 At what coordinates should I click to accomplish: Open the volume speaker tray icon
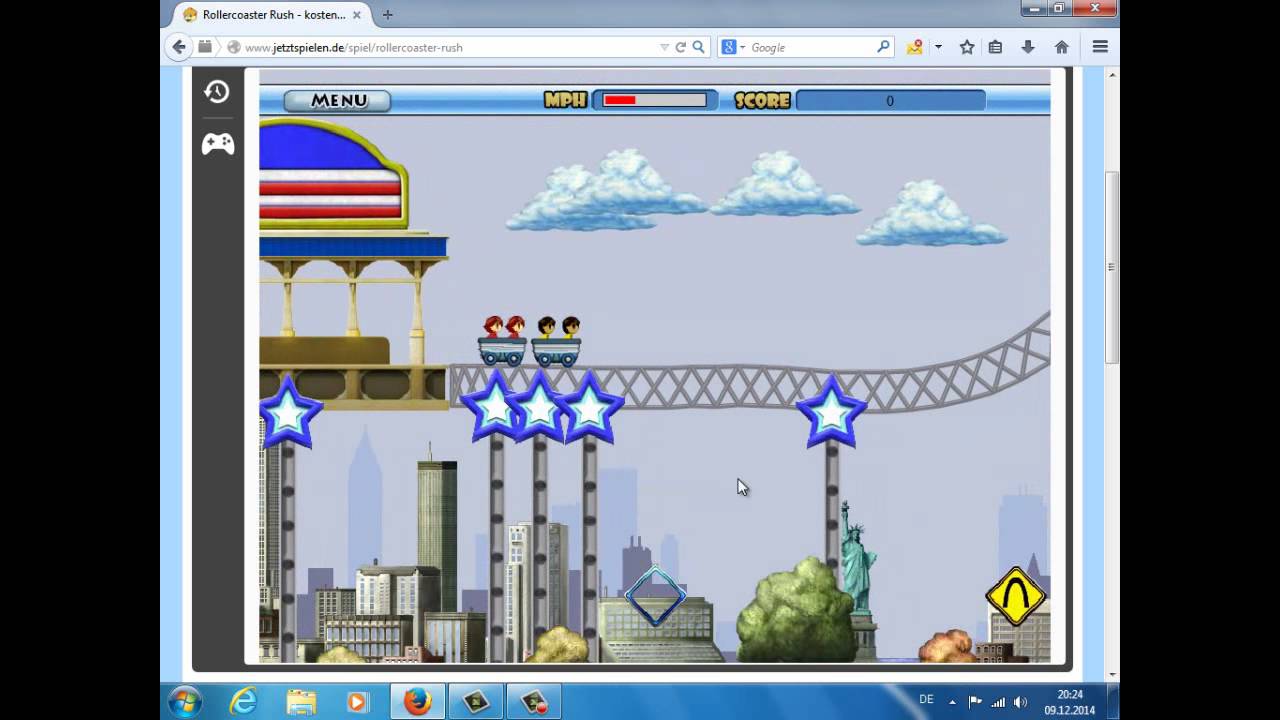[x=1020, y=702]
